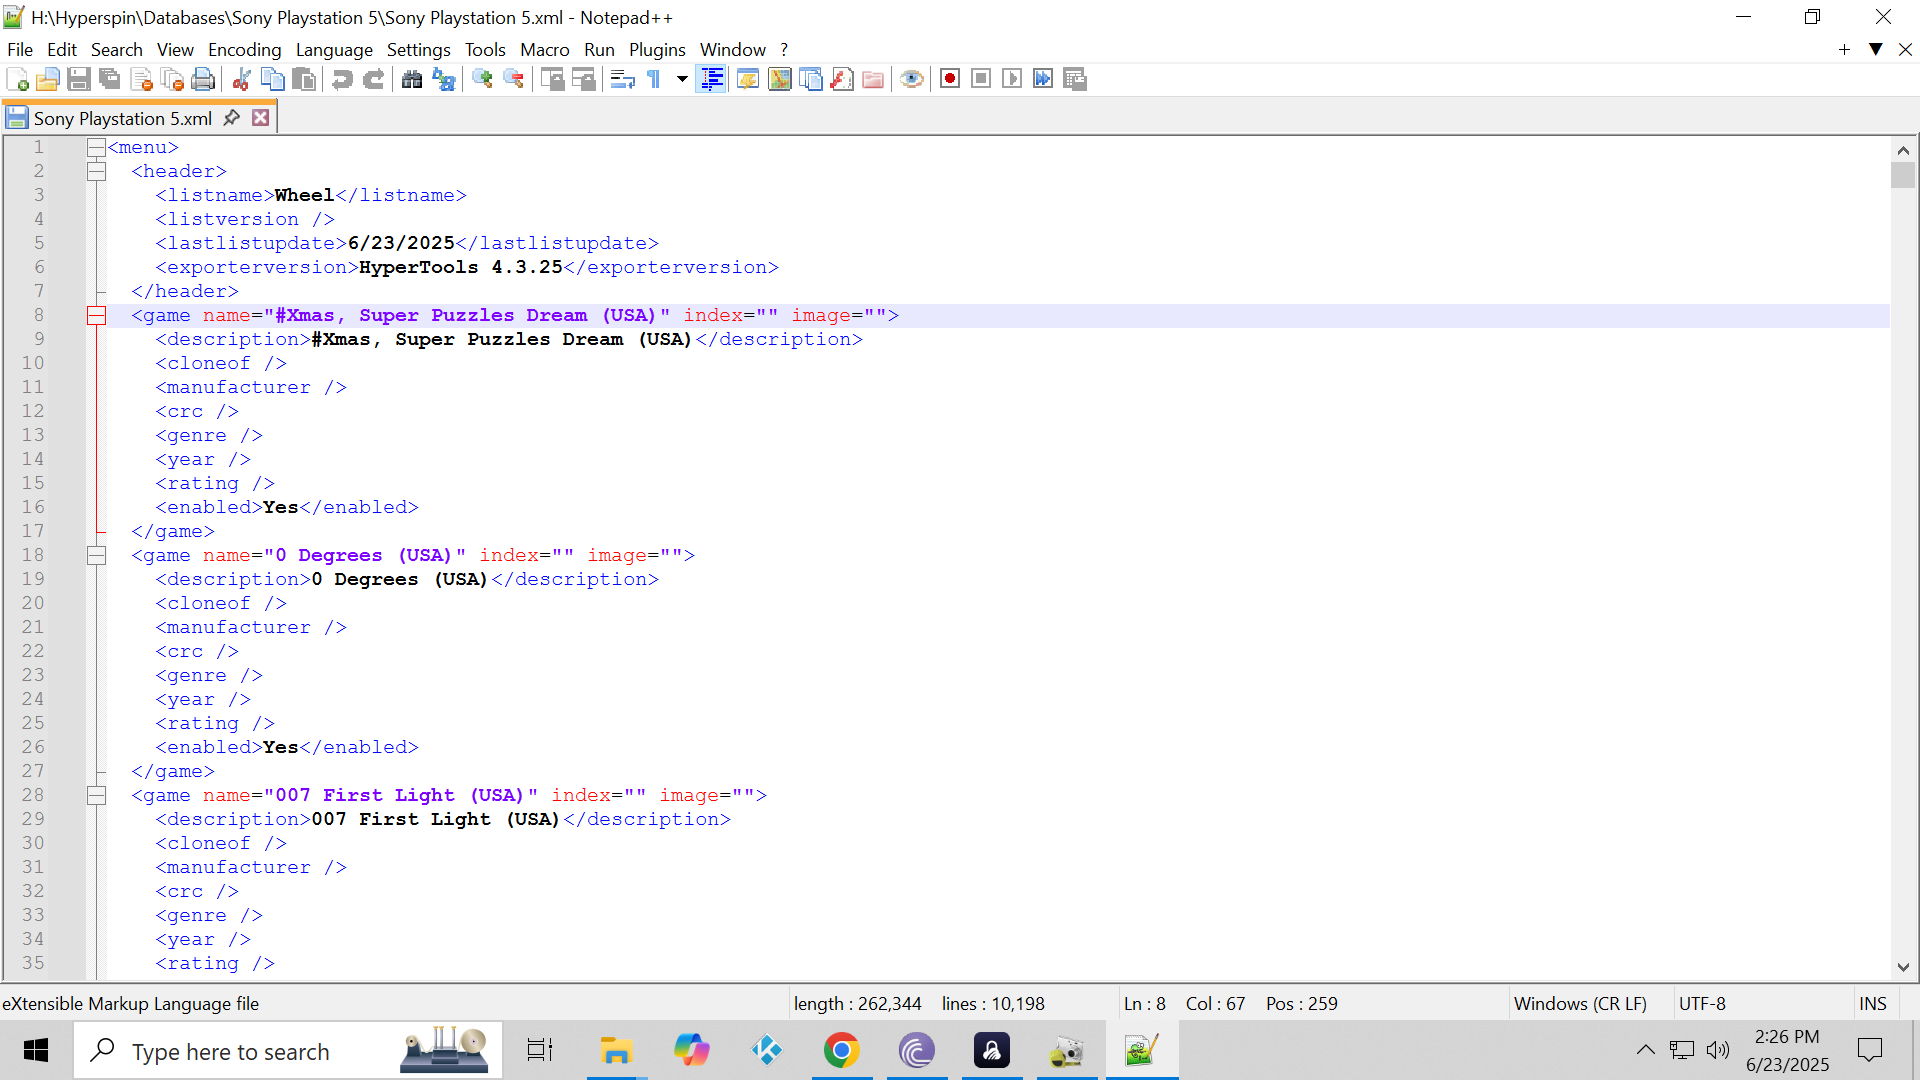
Task: Close the current document toolbar icon
Action: tap(141, 79)
